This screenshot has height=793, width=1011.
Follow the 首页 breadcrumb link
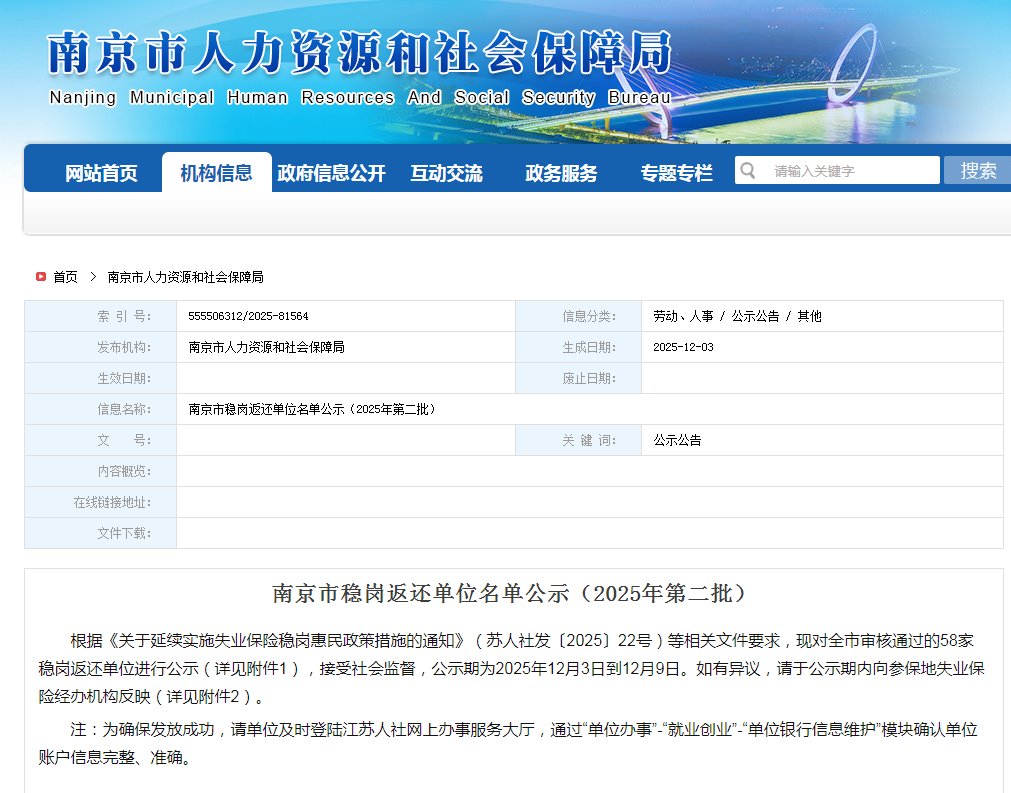[66, 277]
